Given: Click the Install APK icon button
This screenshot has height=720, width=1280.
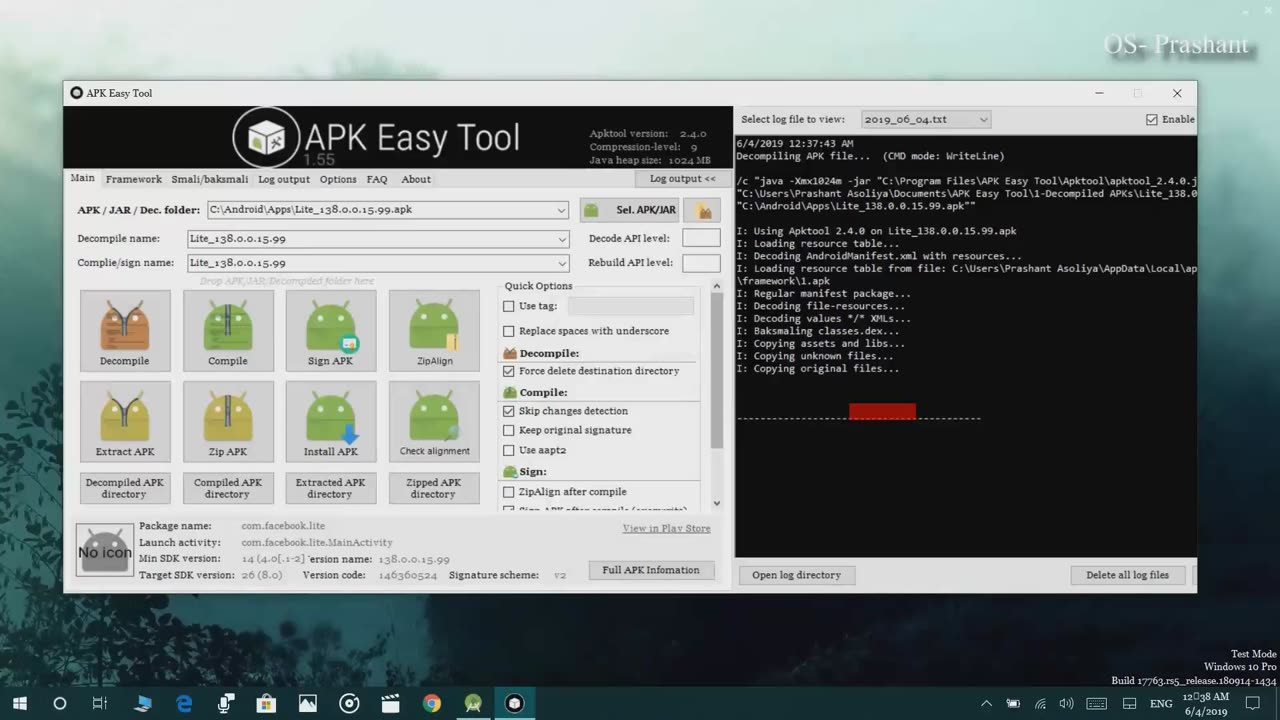Looking at the screenshot, I should (331, 421).
